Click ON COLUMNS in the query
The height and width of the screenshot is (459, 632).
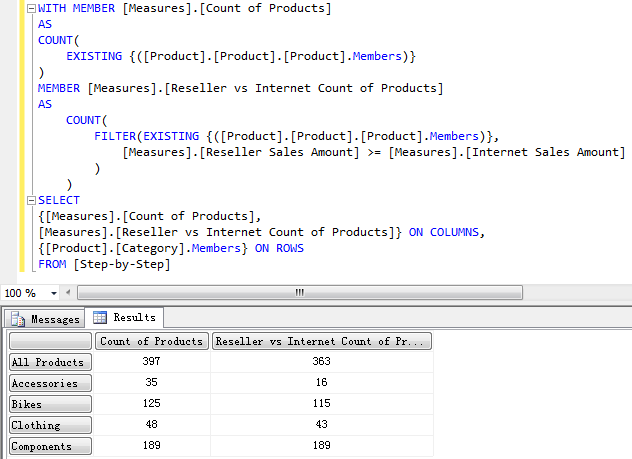[444, 232]
